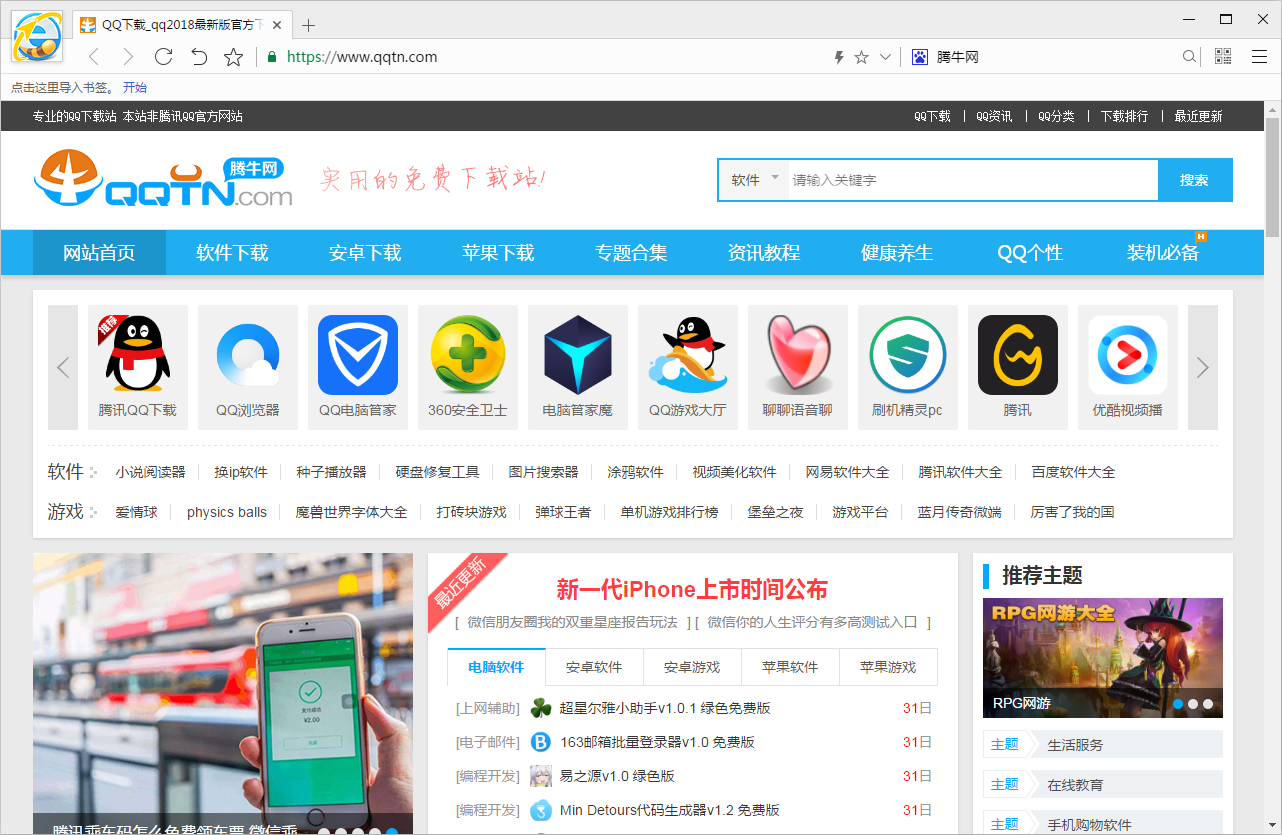Click the keyword search input field
1282x835 pixels.
pyautogui.click(x=970, y=180)
